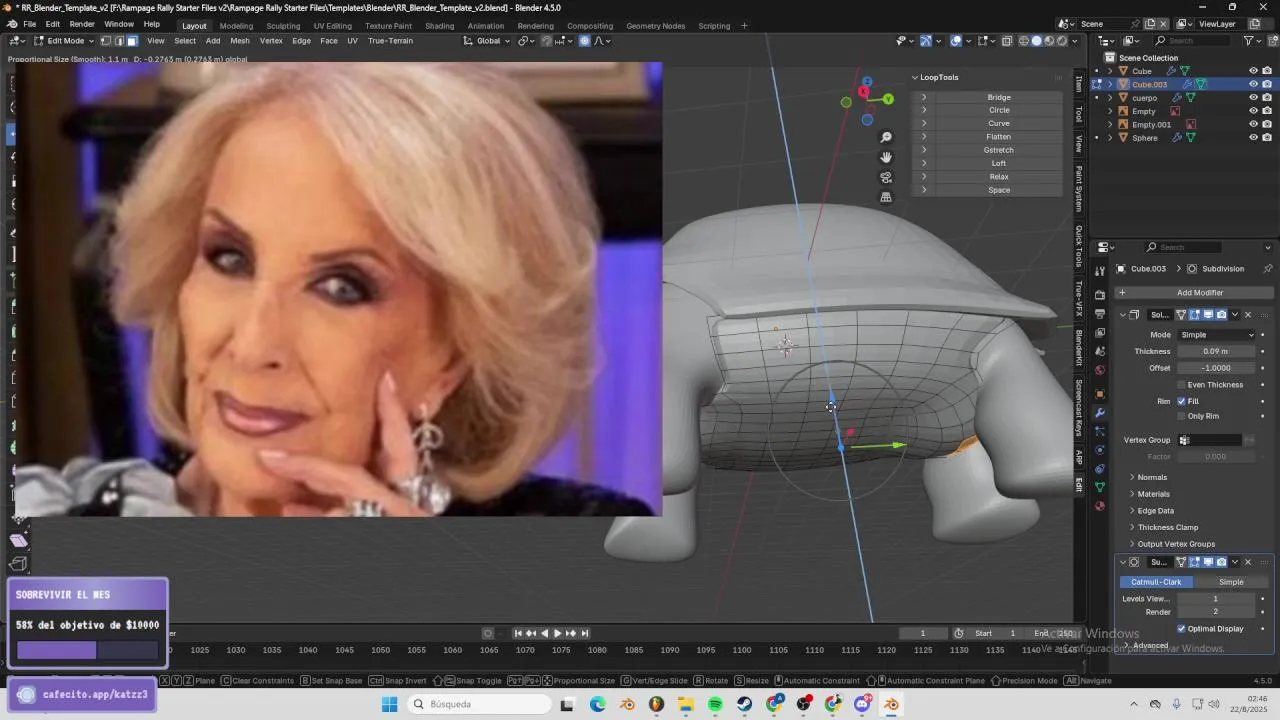Toggle proportional editing icon in header

585,41
